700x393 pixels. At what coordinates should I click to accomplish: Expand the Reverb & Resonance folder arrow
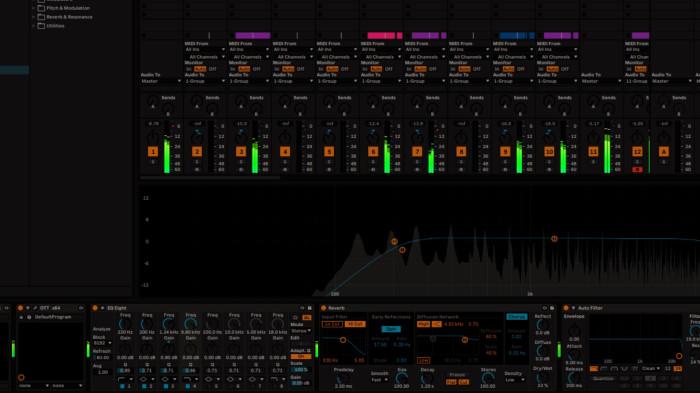(x=33, y=17)
